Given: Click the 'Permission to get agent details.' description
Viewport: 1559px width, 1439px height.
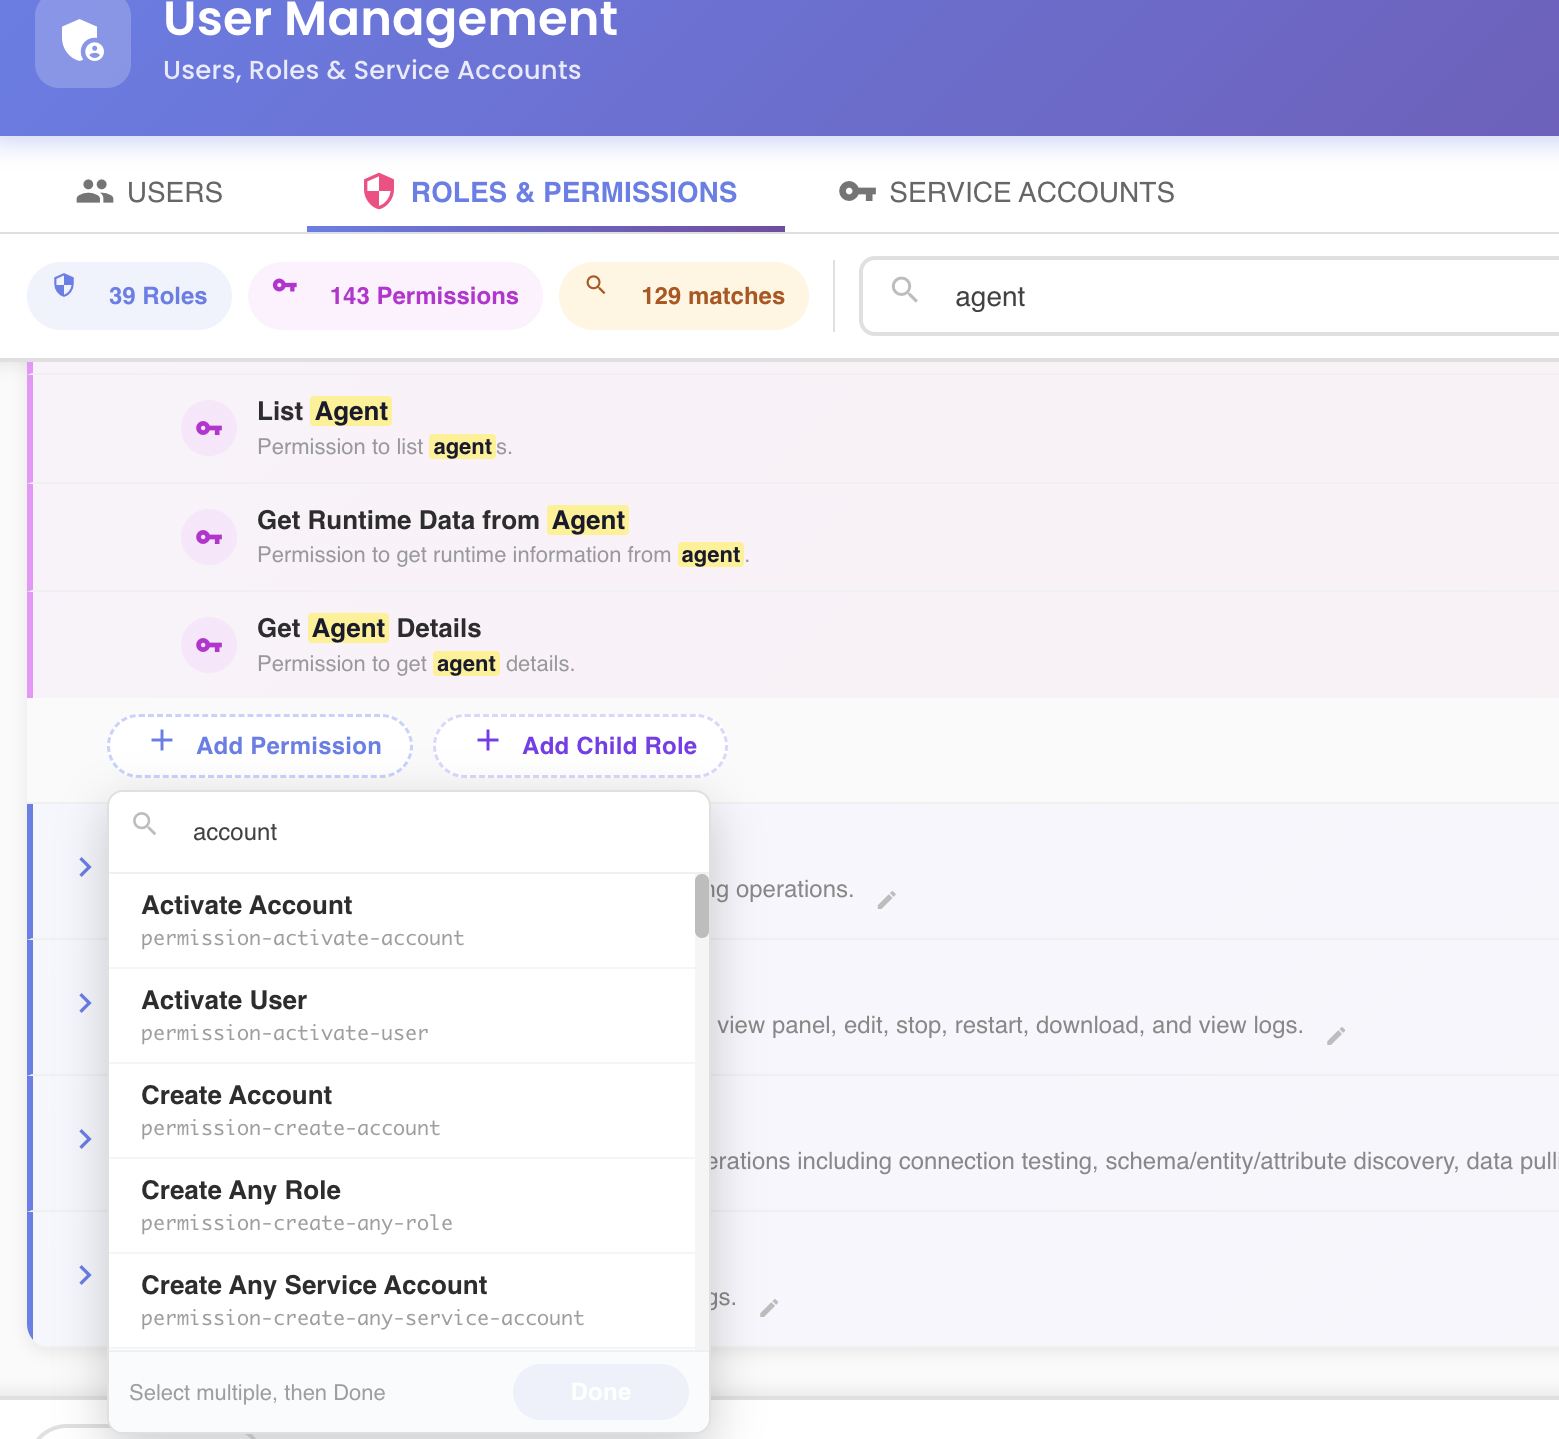Looking at the screenshot, I should (x=416, y=664).
